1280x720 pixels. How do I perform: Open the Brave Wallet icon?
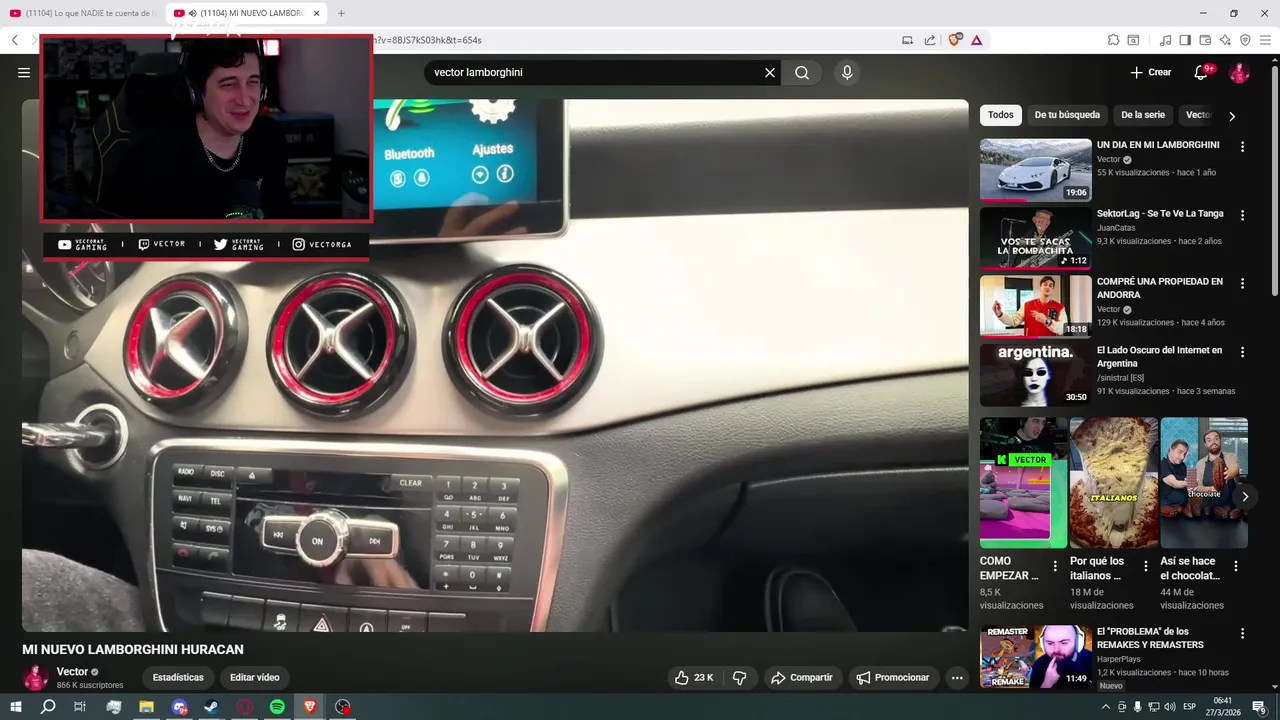[1205, 40]
